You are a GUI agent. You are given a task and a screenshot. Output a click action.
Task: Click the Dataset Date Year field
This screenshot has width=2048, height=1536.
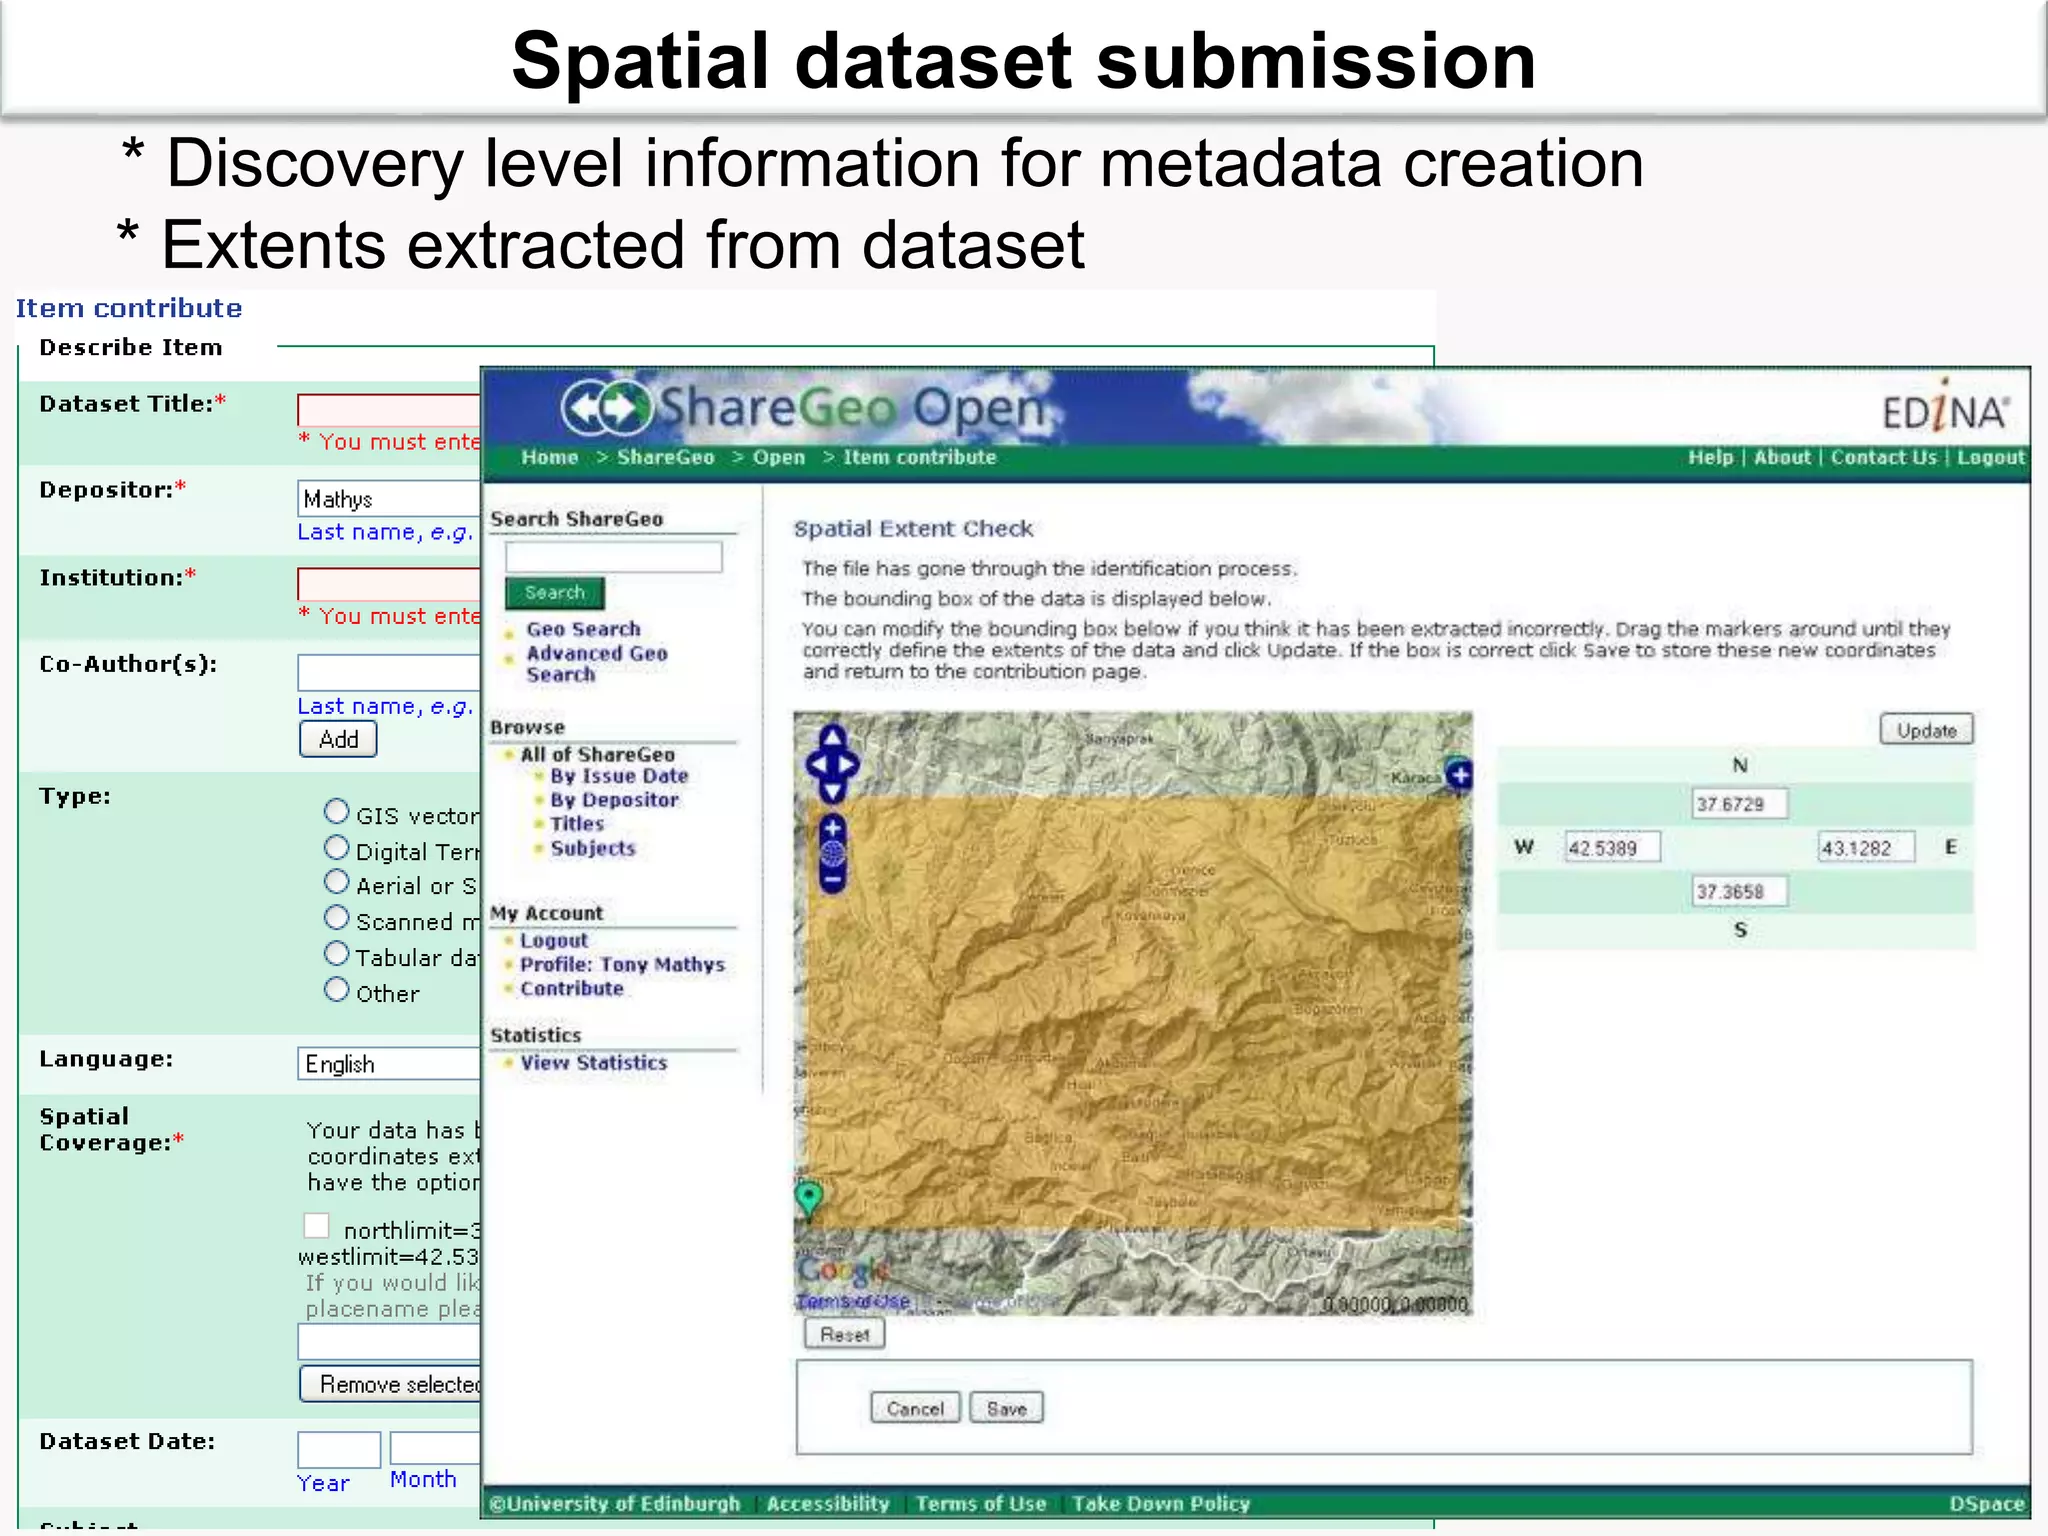click(x=339, y=1449)
